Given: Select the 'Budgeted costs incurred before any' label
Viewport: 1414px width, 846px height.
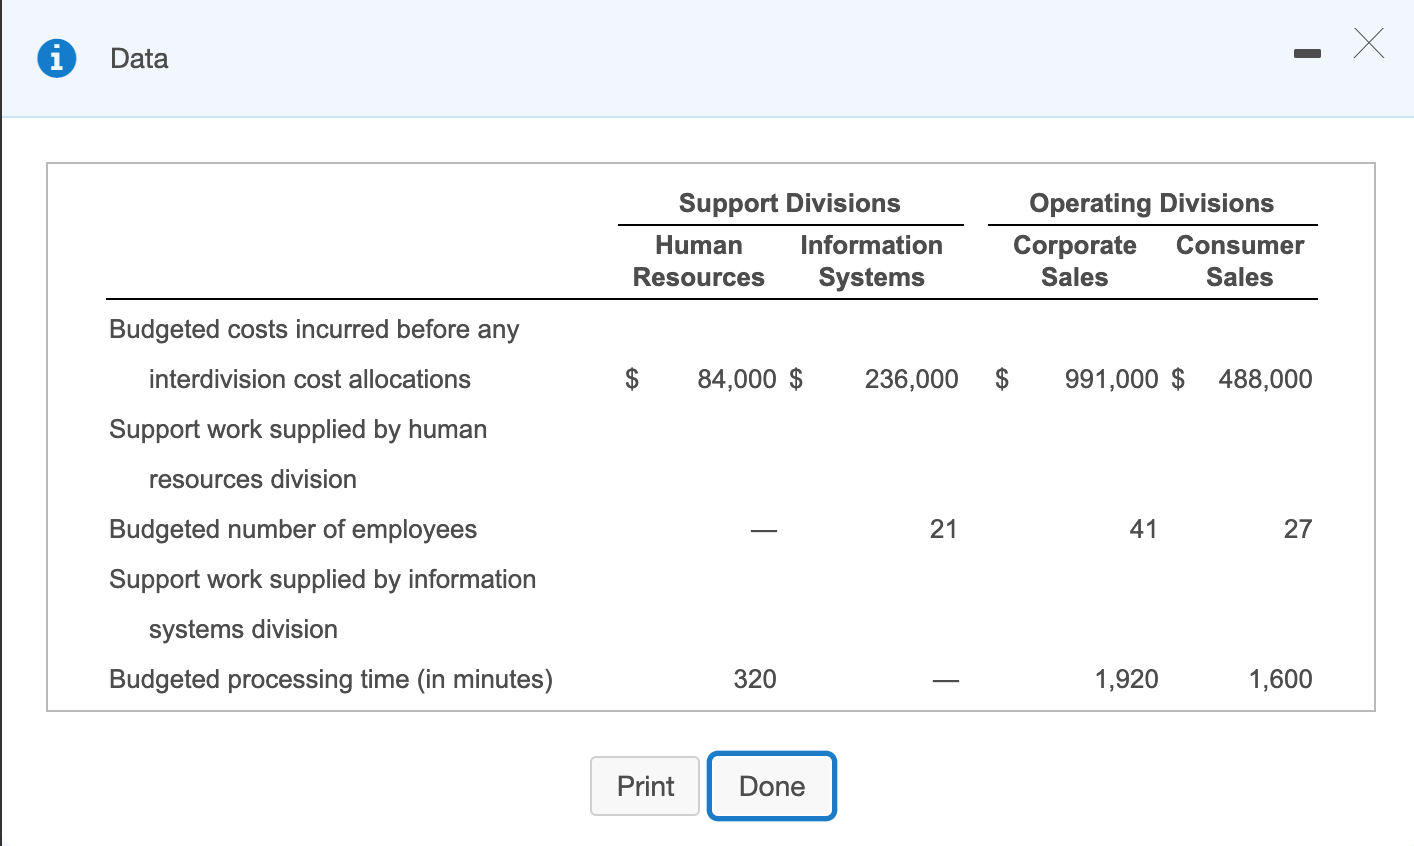Looking at the screenshot, I should 314,330.
